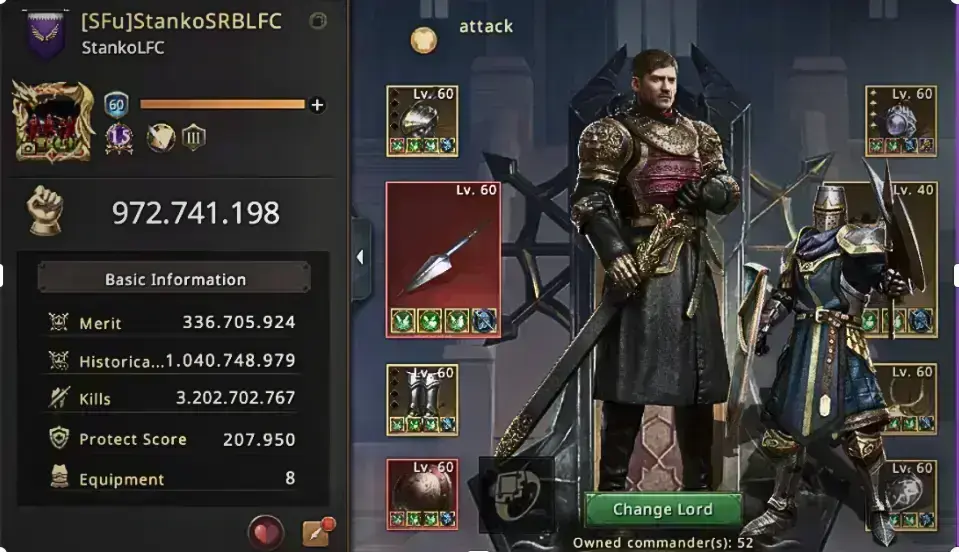Open the player avatar portrait frame
Screen dimensions: 959x552
(x=54, y=122)
